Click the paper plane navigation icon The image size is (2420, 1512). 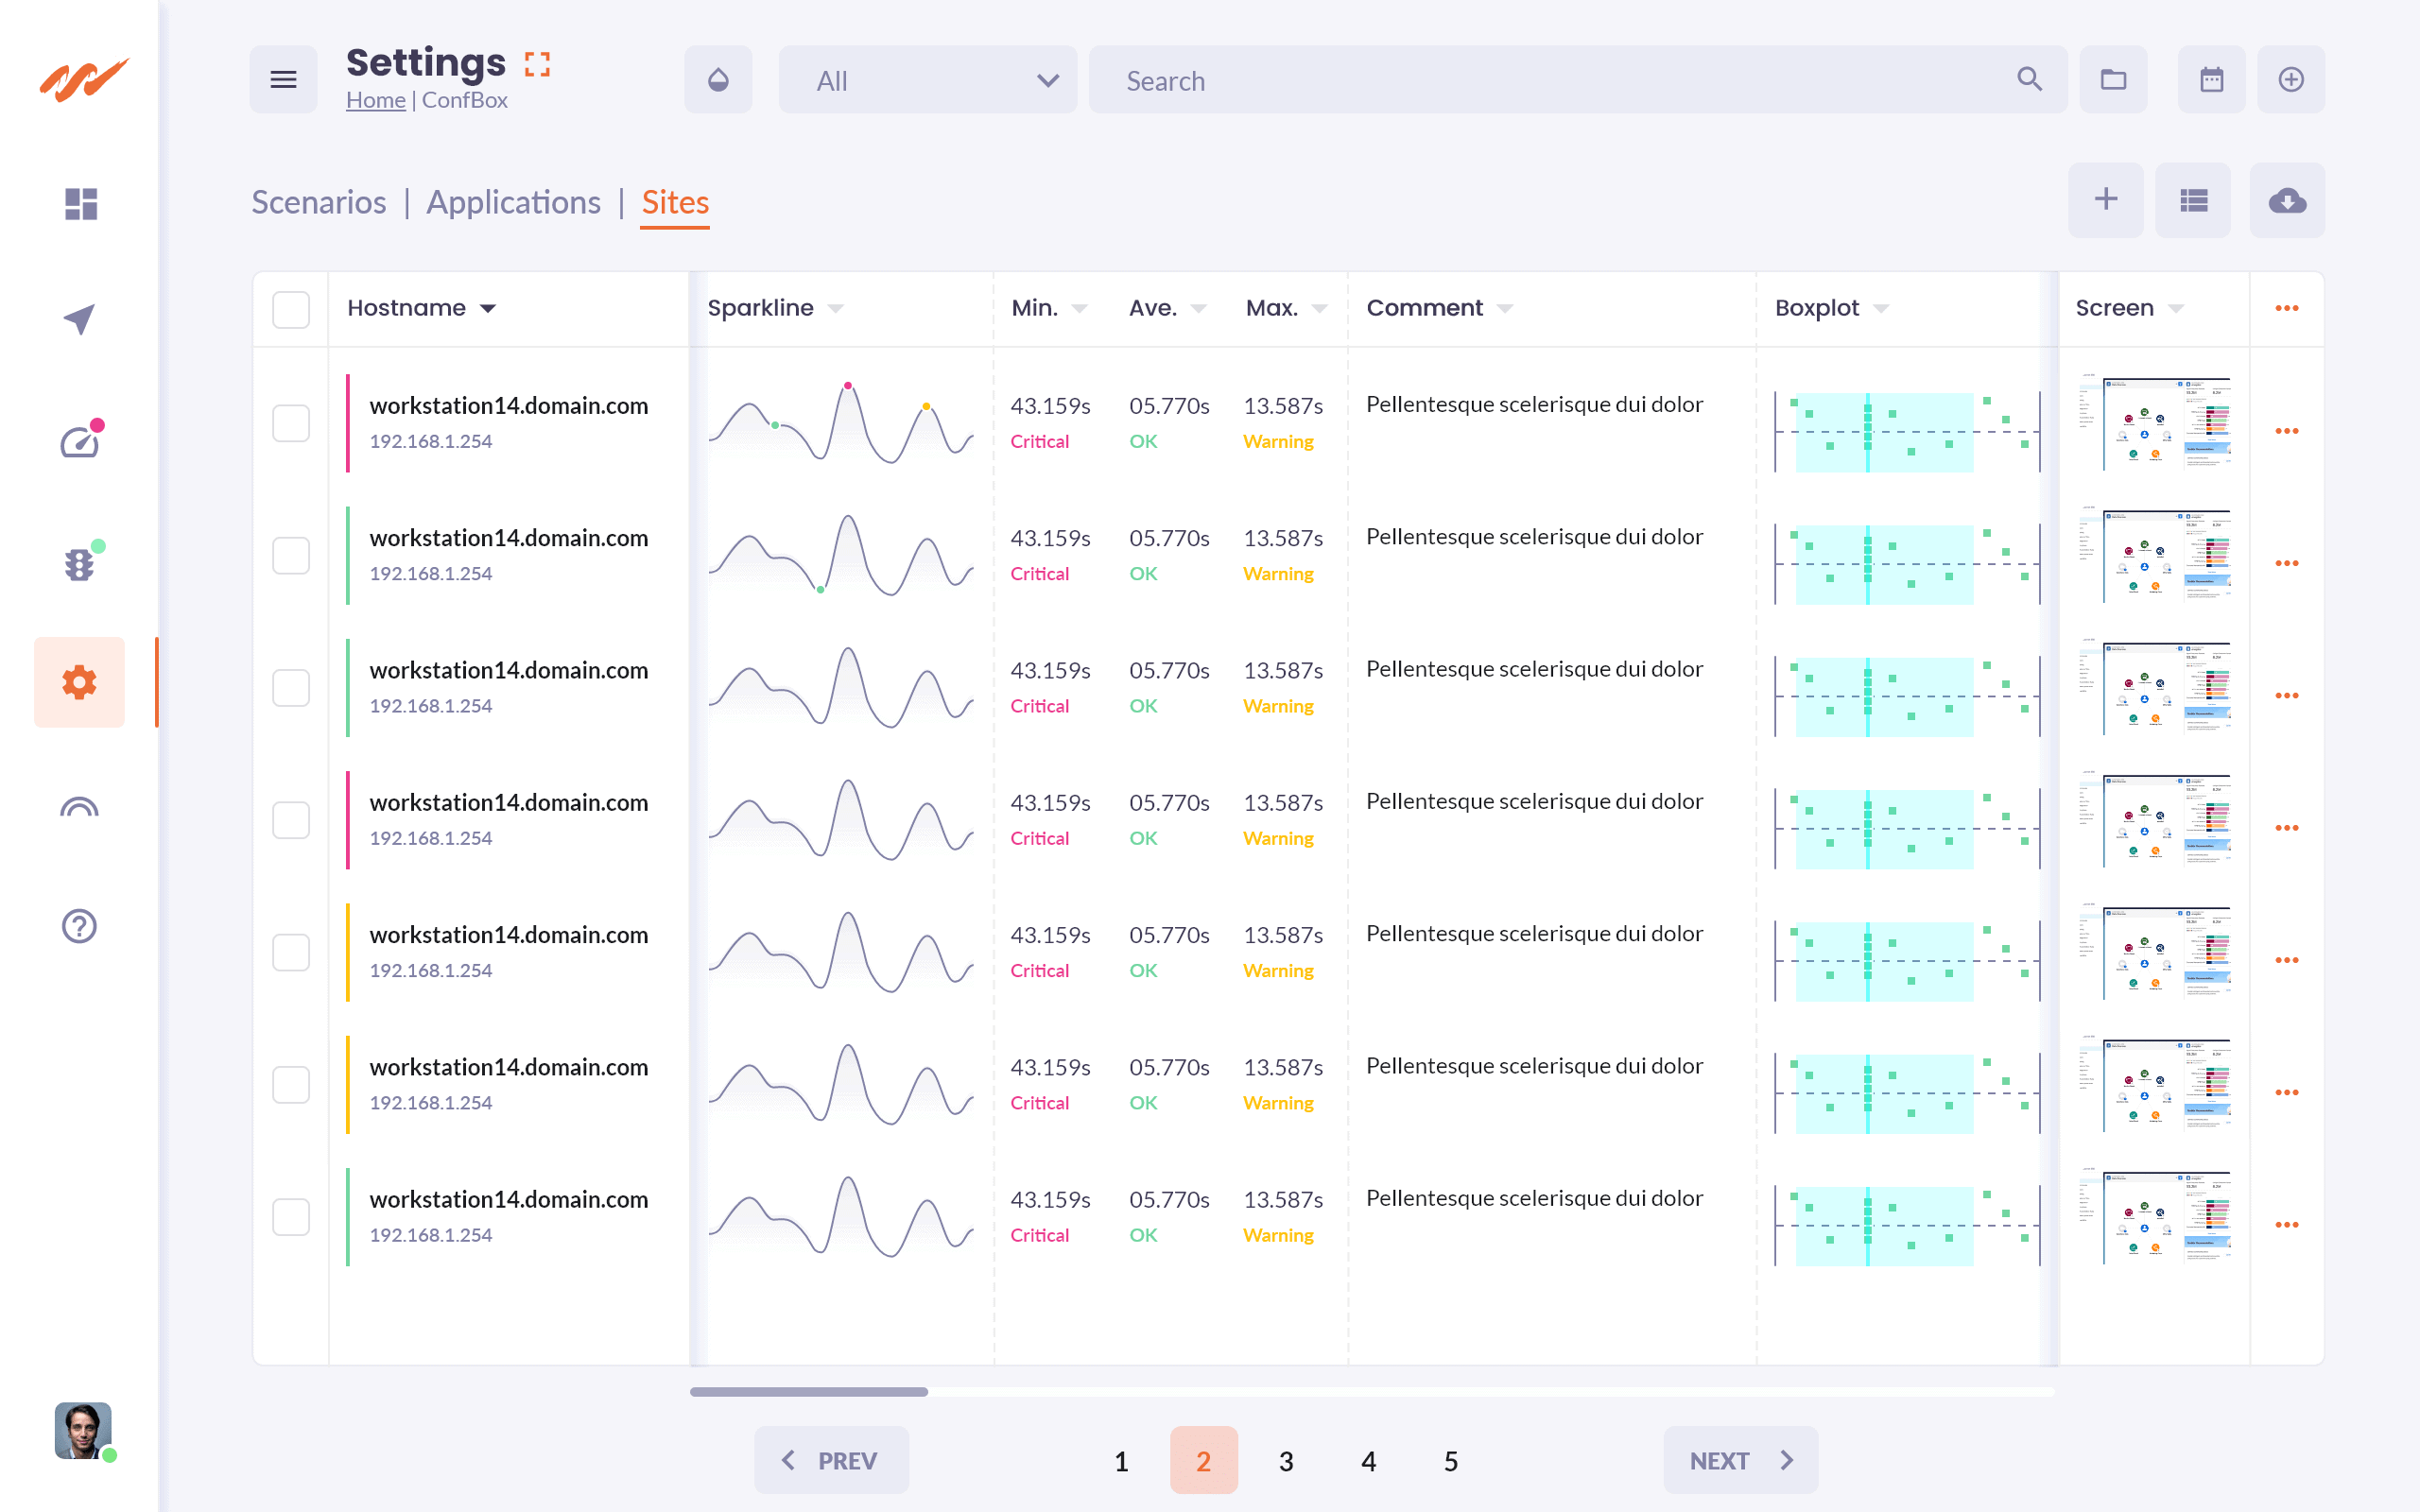80,320
